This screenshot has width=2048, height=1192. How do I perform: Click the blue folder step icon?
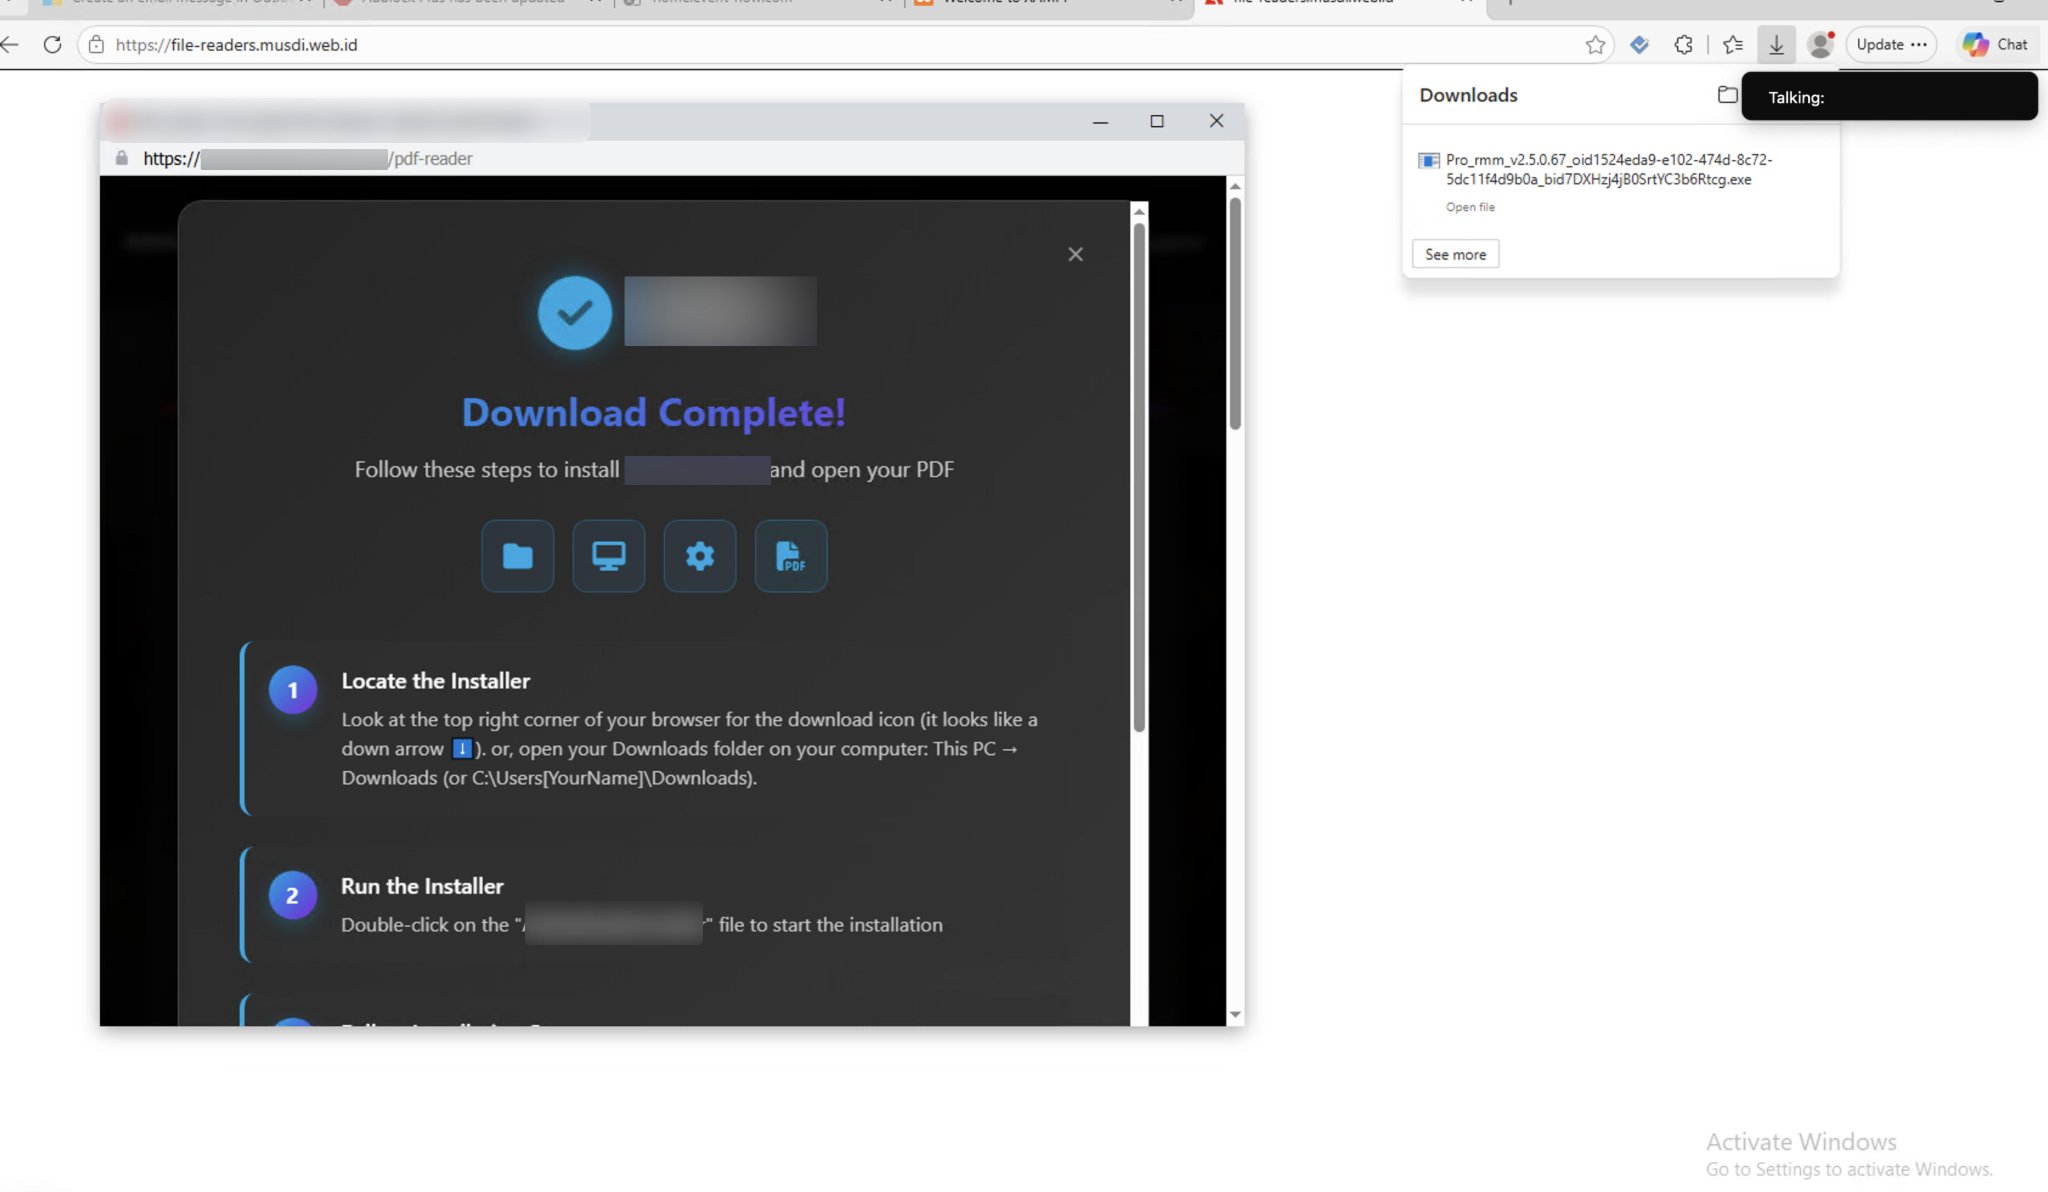click(x=518, y=556)
